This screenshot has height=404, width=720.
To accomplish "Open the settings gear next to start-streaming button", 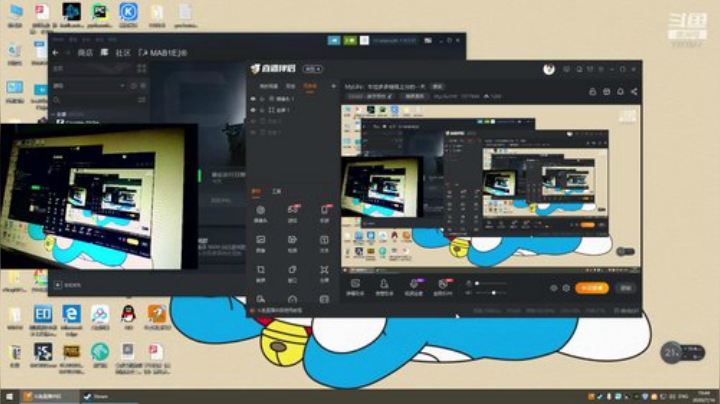I will 566,288.
